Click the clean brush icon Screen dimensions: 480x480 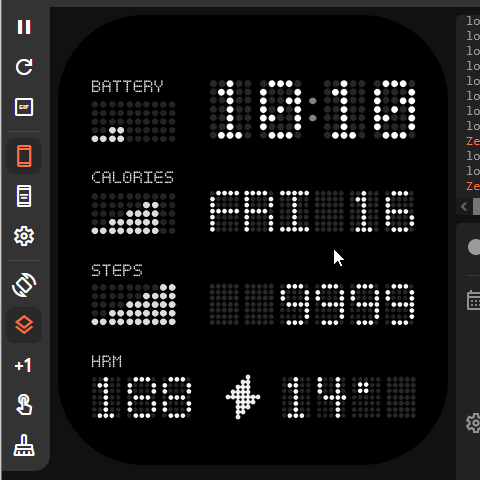24,445
